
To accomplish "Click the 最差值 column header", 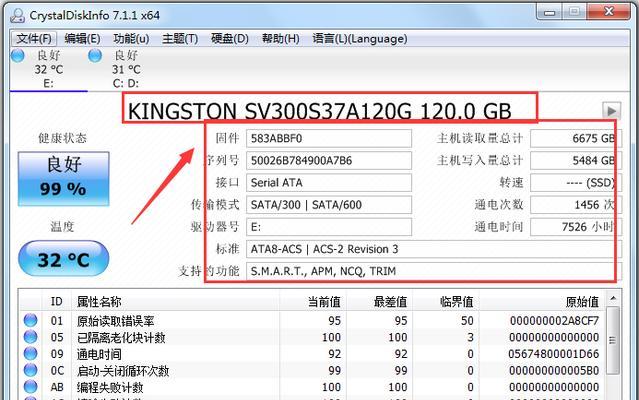I will (x=380, y=302).
